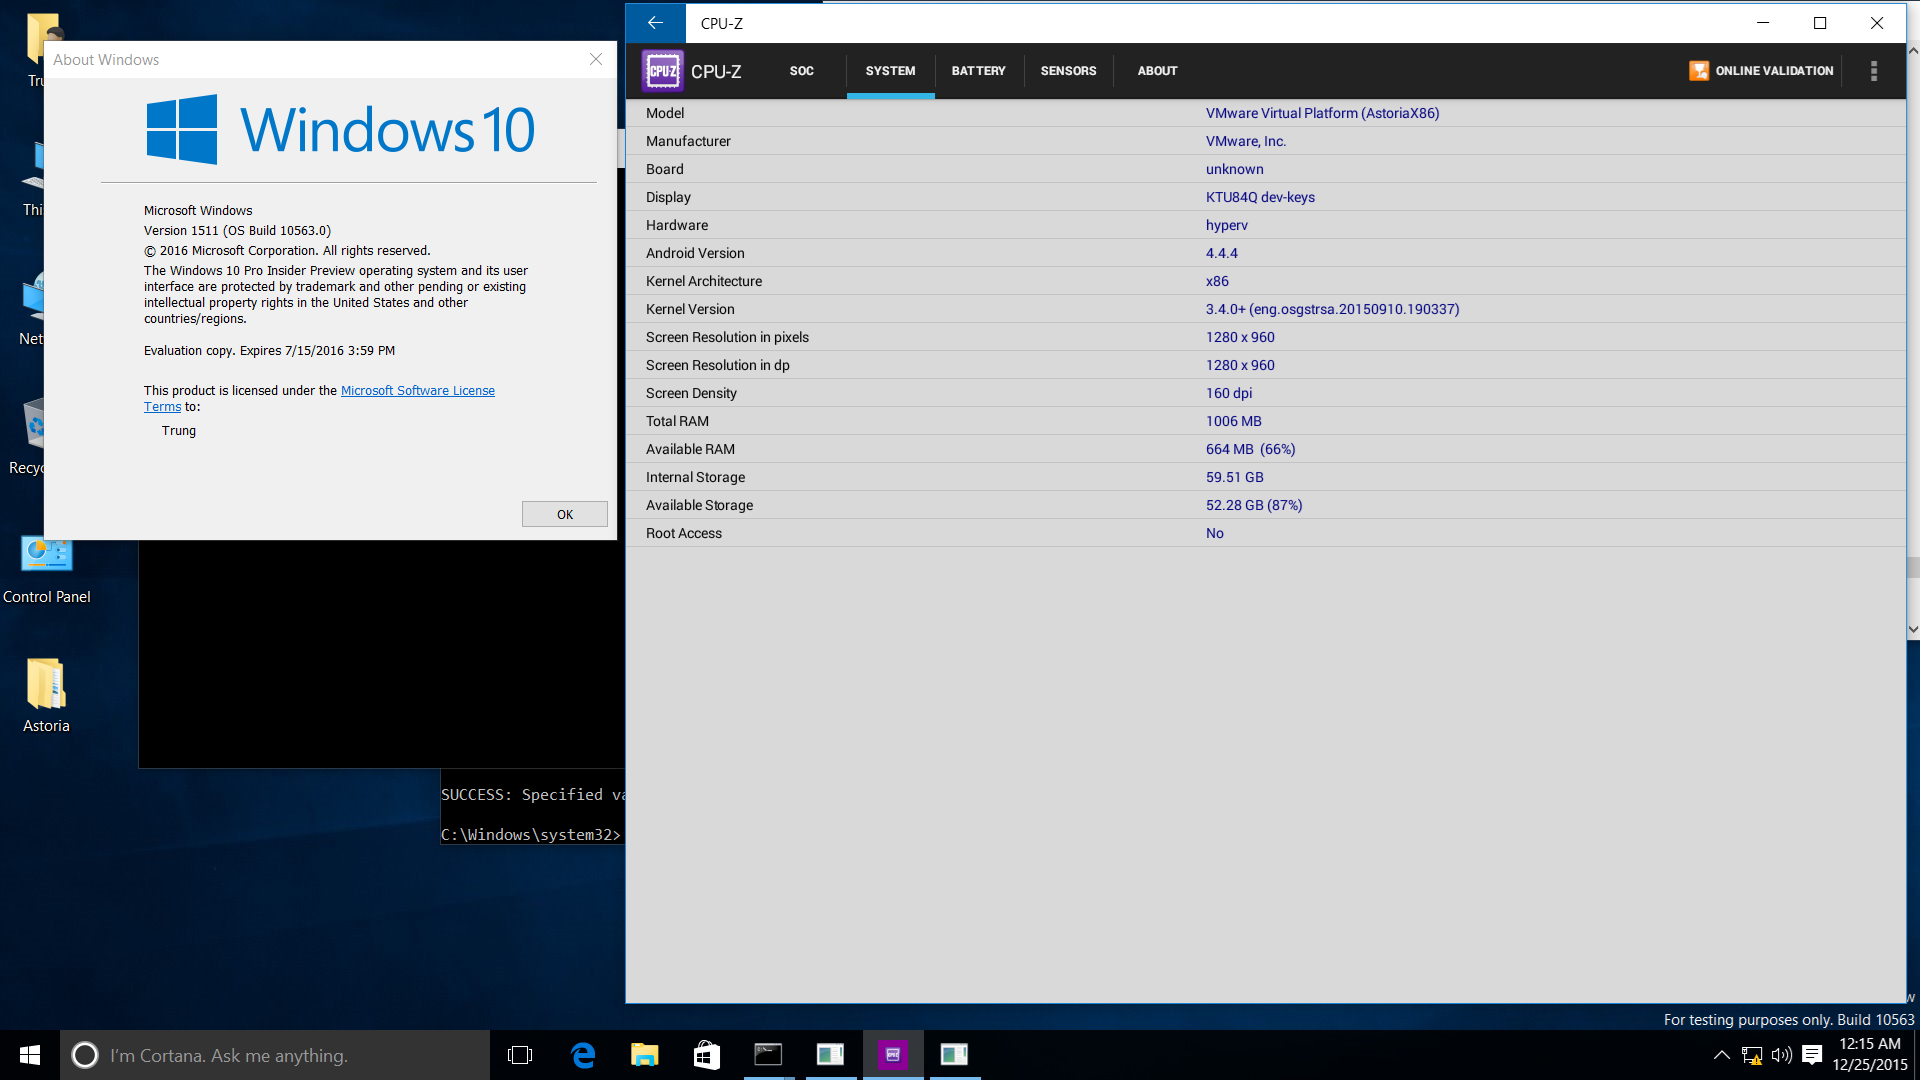Click the Cortana circle icon
The height and width of the screenshot is (1080, 1920).
85,1055
